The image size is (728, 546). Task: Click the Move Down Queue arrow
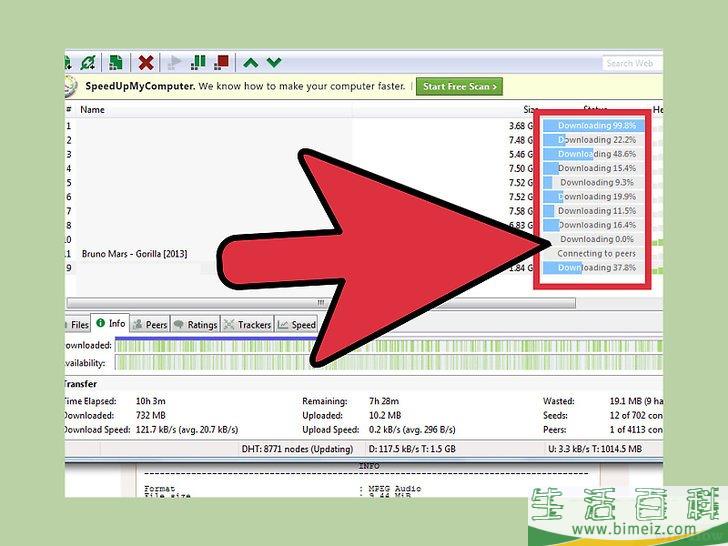click(274, 62)
